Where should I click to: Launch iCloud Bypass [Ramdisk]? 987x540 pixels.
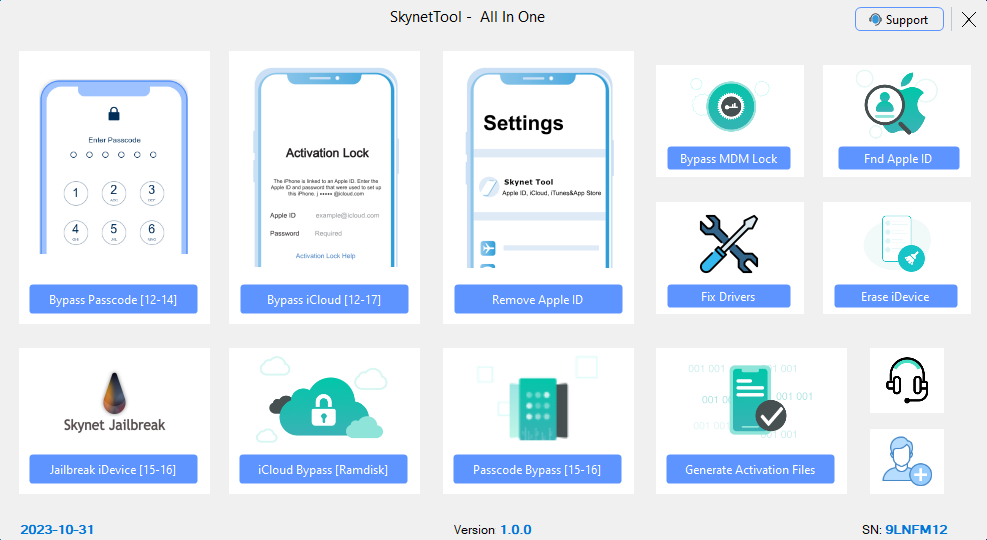(323, 469)
